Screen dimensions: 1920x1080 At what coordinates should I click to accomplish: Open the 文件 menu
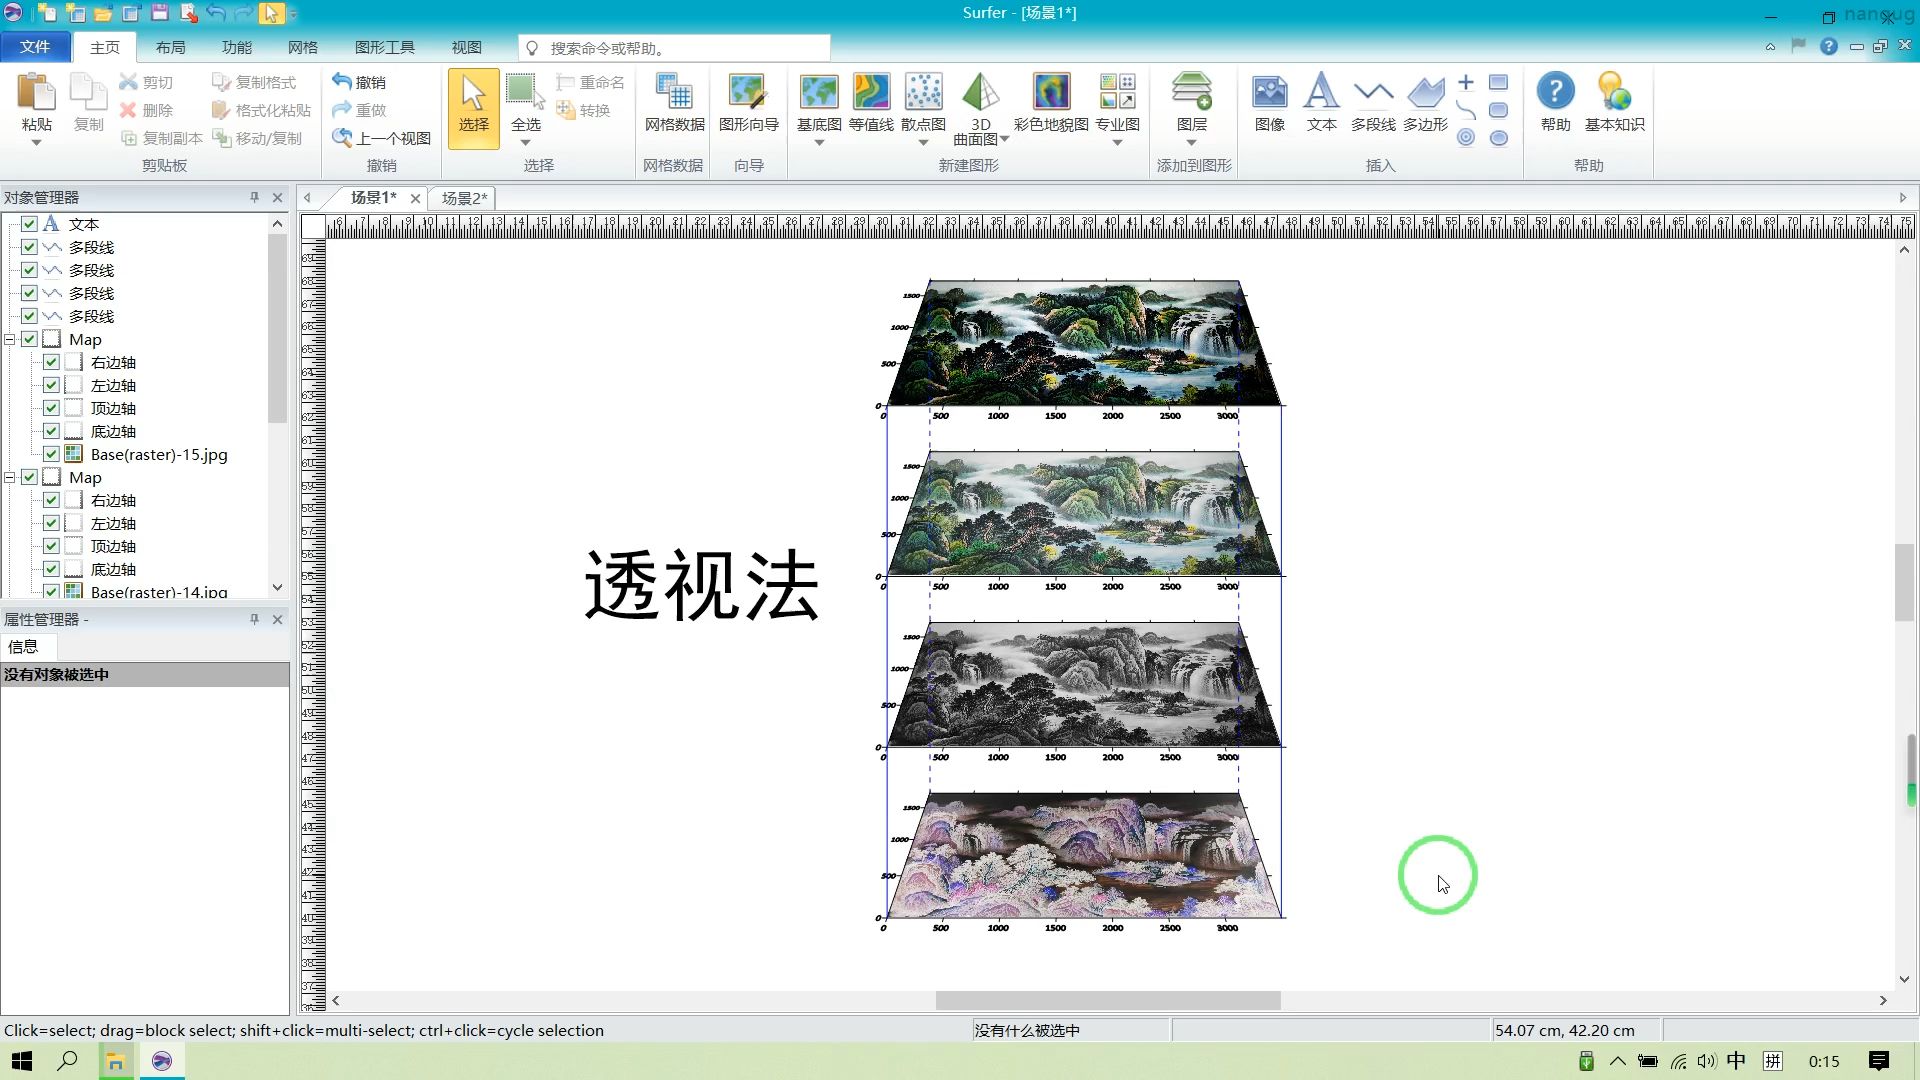[x=35, y=47]
